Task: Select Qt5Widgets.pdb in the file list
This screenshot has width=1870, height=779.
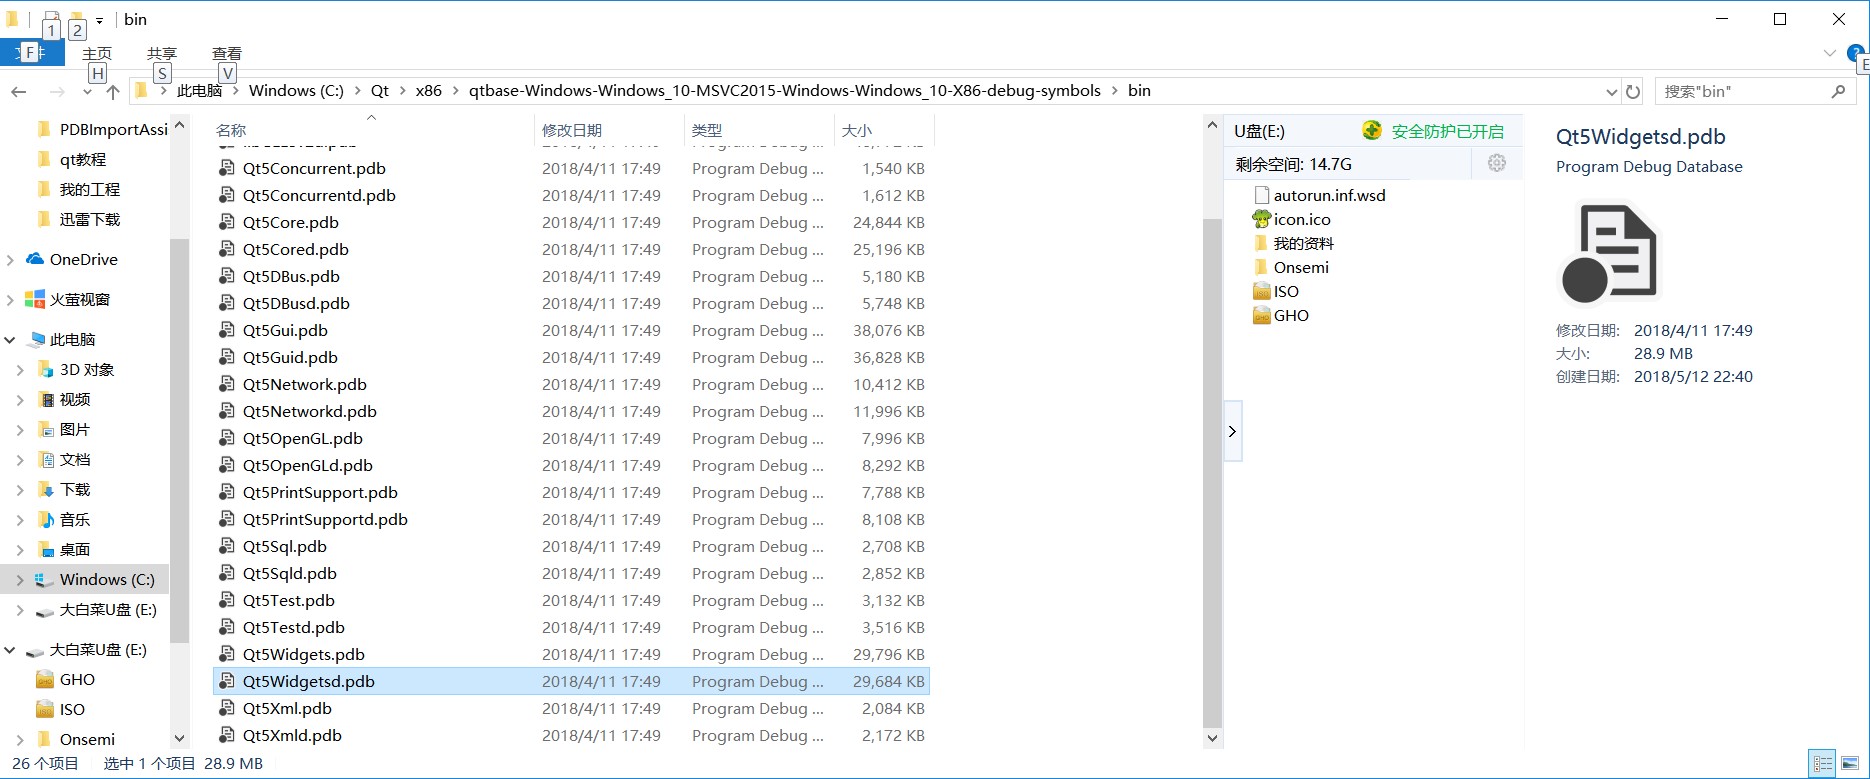Action: [x=304, y=654]
